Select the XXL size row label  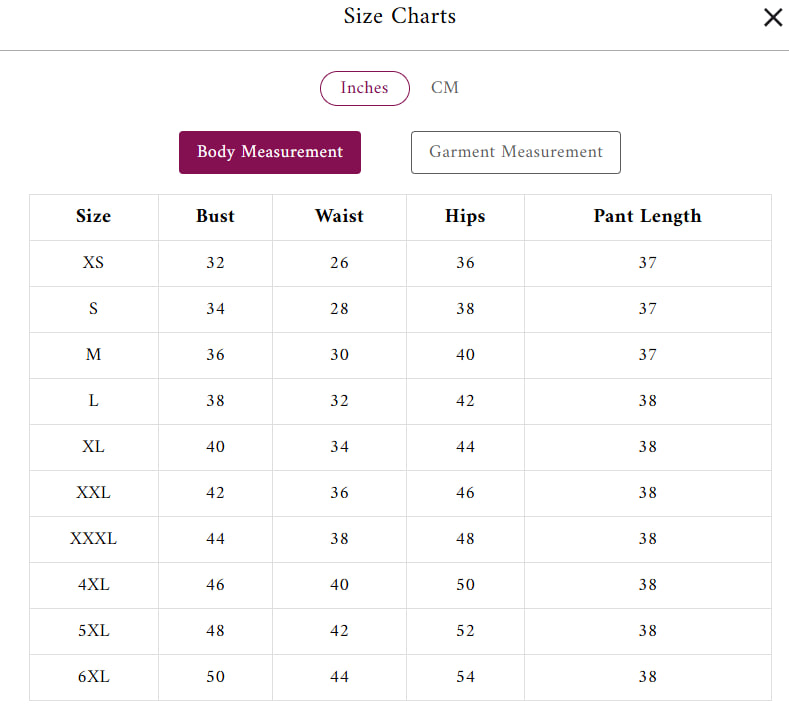[93, 493]
